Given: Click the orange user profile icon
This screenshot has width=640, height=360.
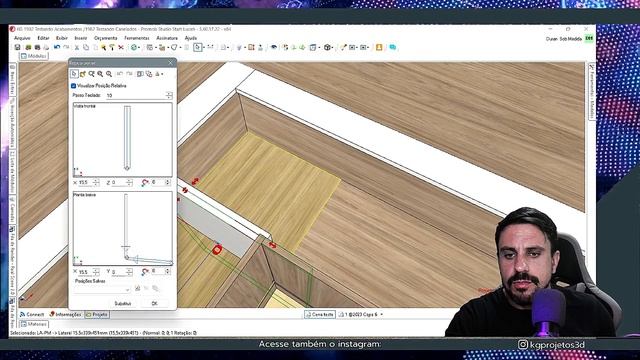Looking at the screenshot, I should point(379,47).
